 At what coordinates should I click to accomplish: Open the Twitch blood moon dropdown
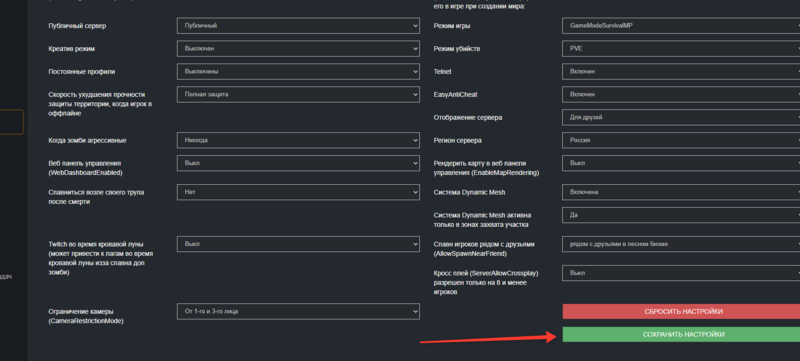298,244
